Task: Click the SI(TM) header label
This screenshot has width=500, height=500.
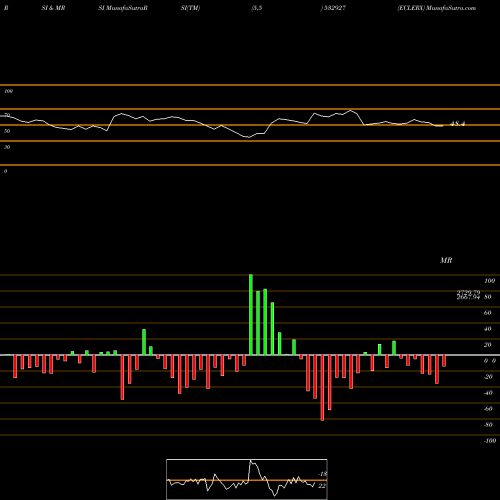Action: pyautogui.click(x=190, y=8)
